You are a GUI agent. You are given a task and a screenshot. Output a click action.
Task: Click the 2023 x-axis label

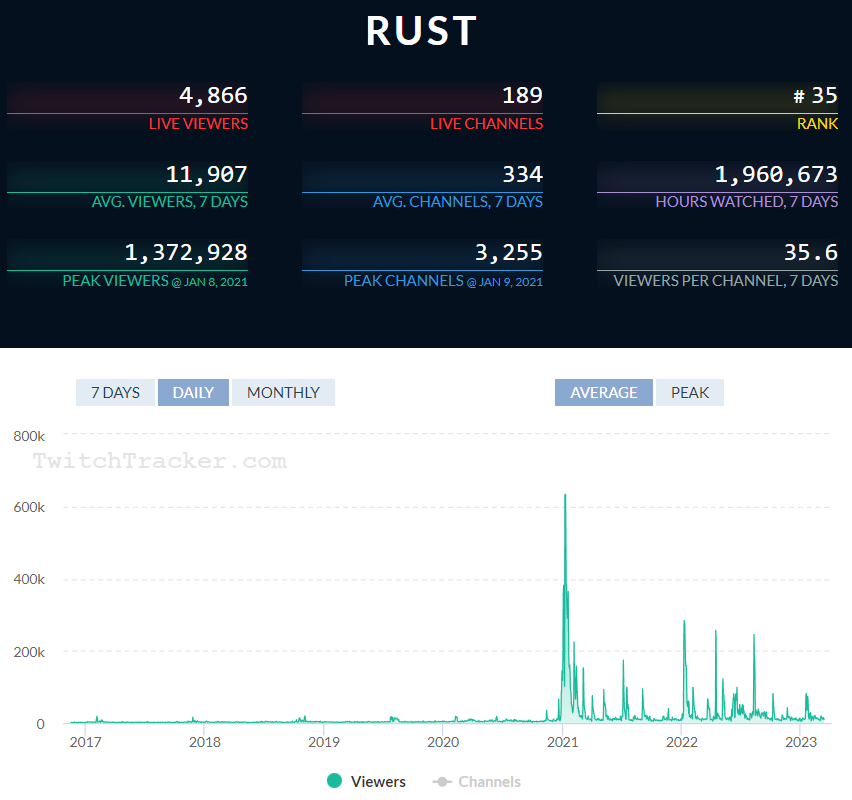pos(801,742)
